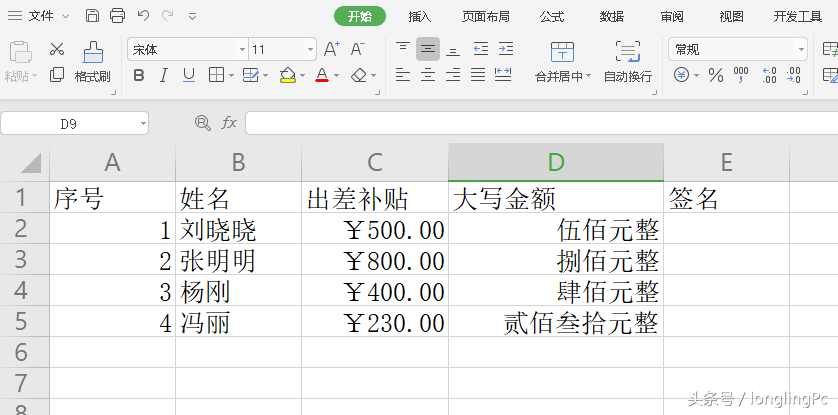
Task: Apply distributed alignment
Action: pos(503,75)
